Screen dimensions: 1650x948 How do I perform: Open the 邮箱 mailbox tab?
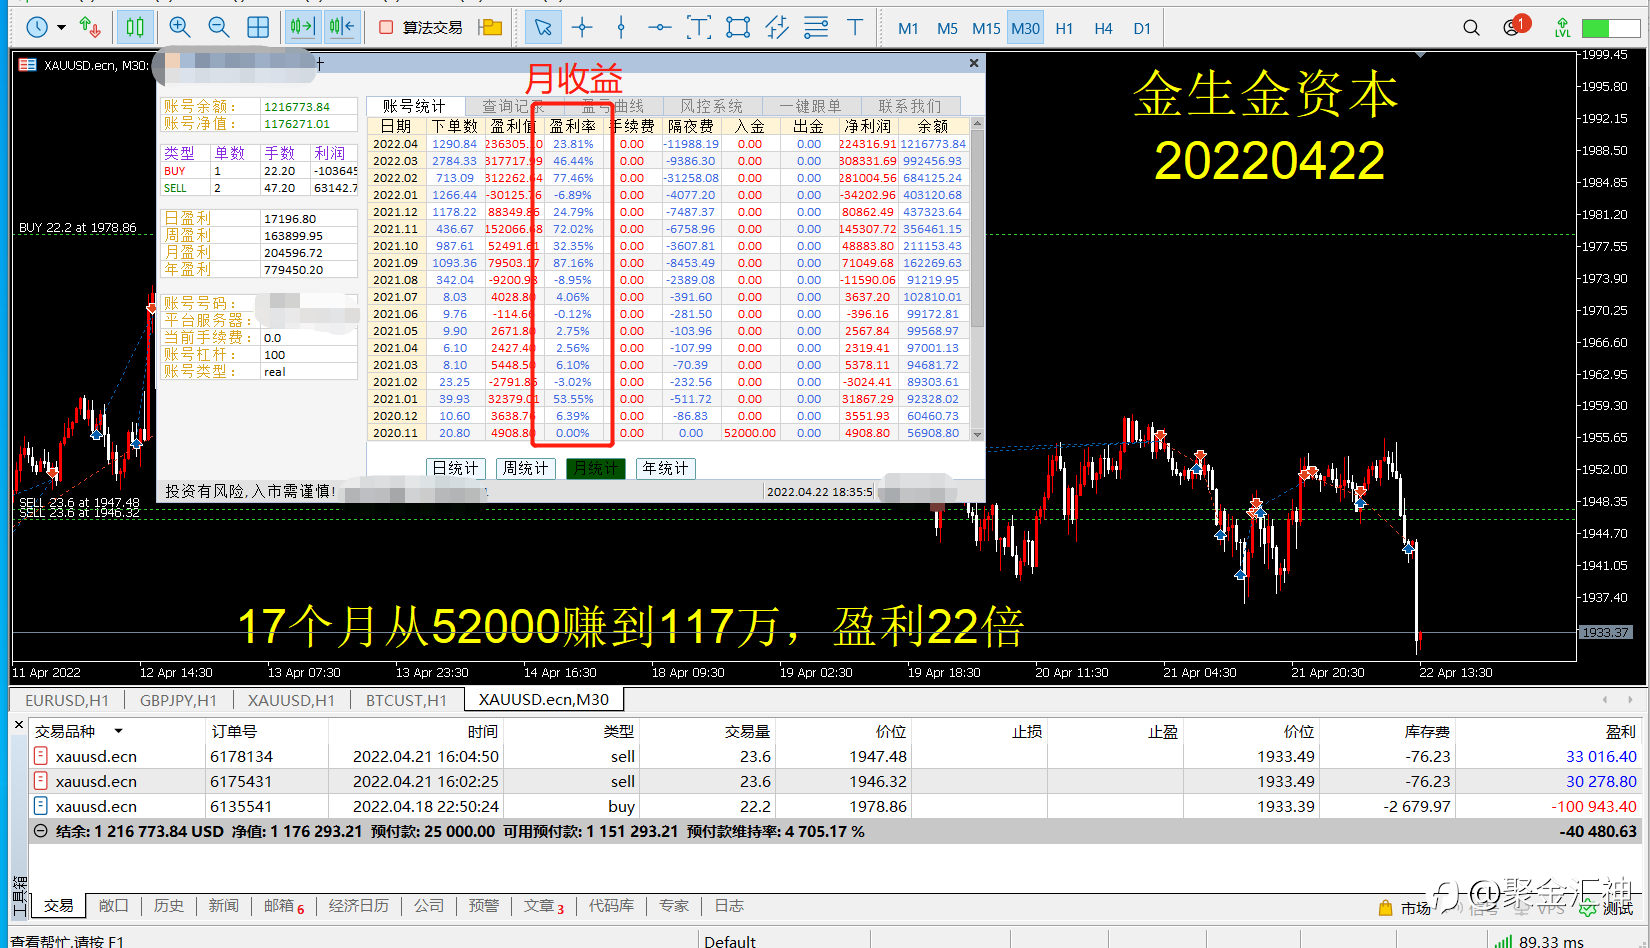pyautogui.click(x=284, y=905)
